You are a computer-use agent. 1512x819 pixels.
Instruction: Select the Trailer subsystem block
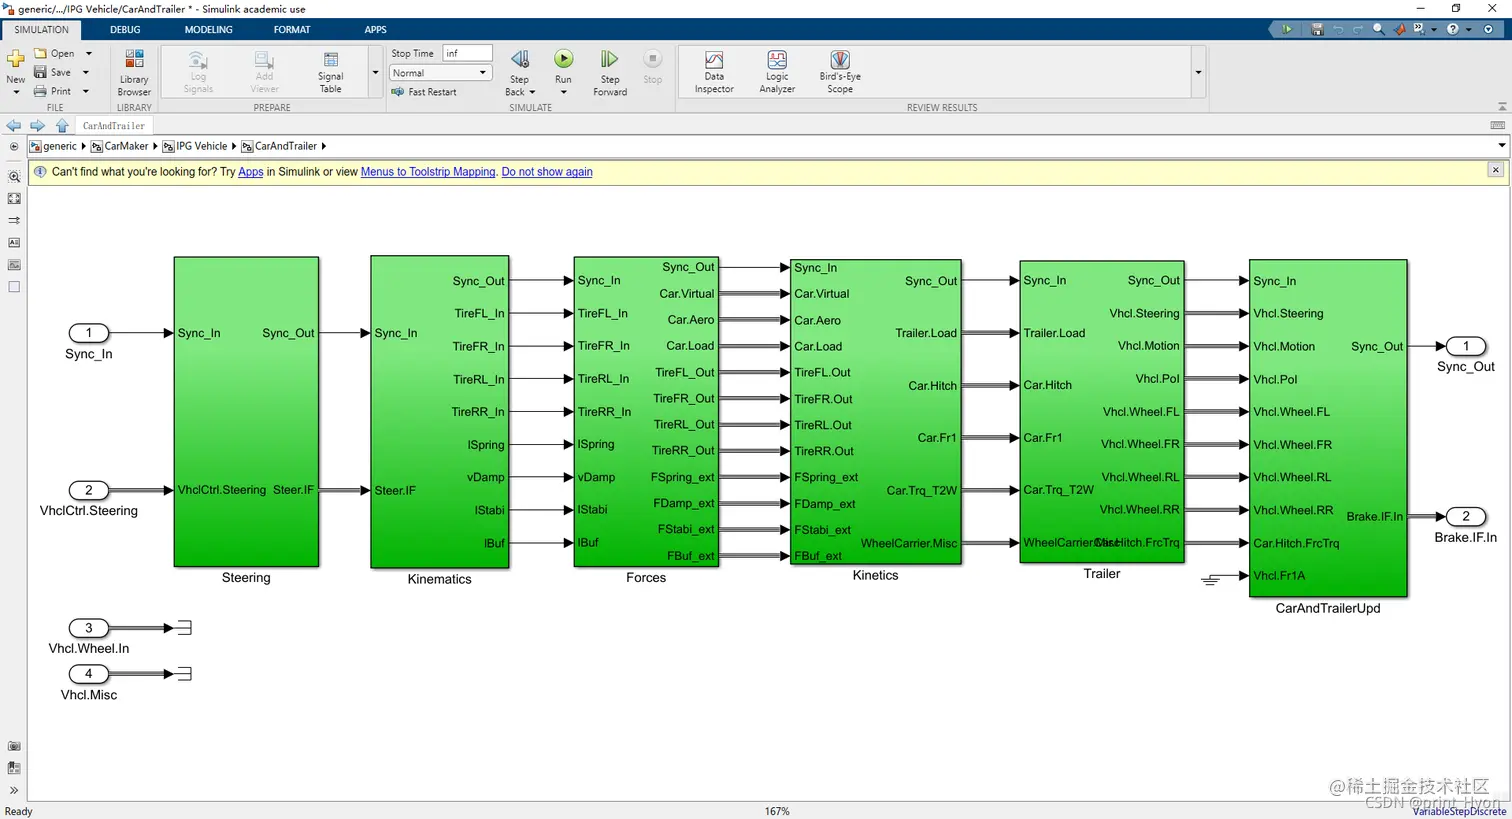[1102, 412]
